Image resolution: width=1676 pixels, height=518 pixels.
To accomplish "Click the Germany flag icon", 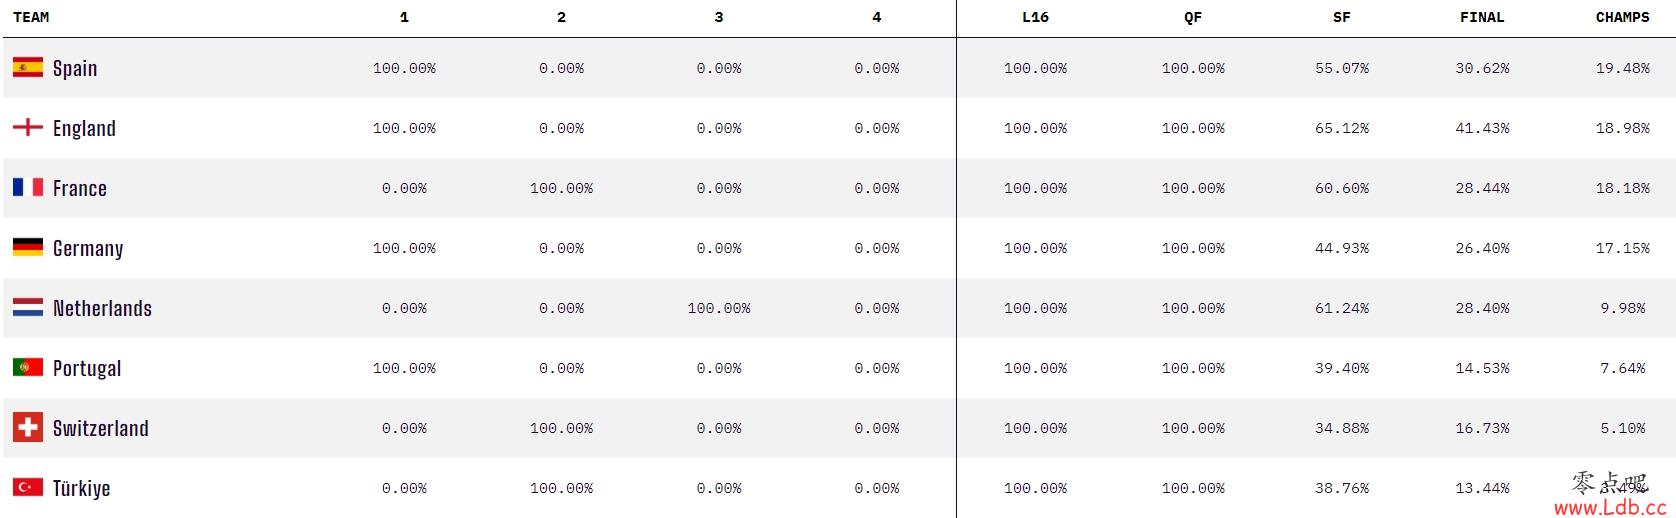I will click(28, 247).
